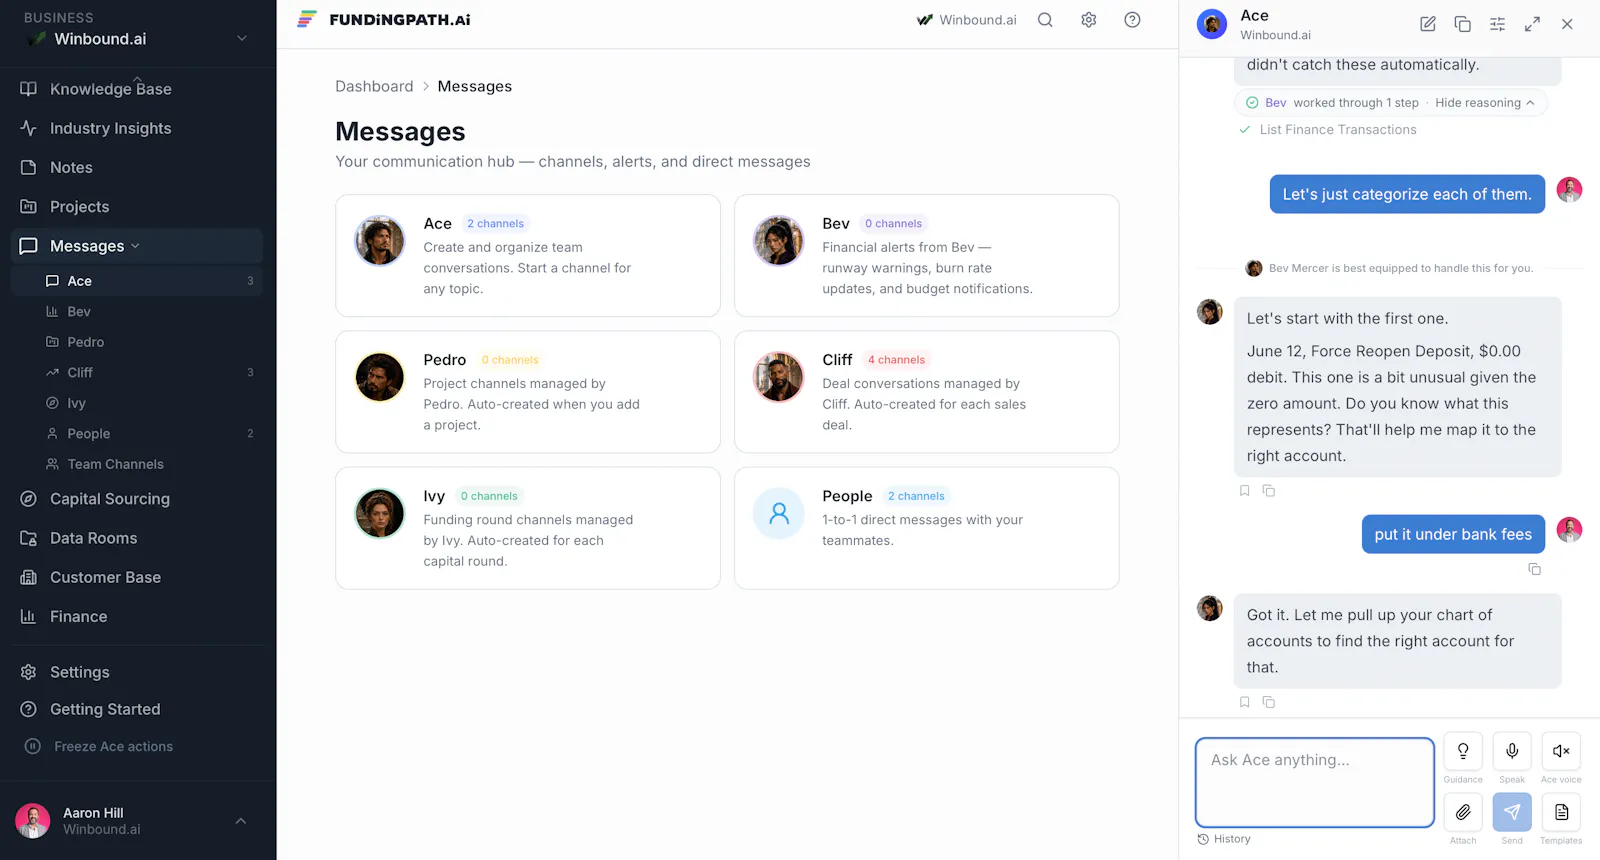Open settings gear in top bar
This screenshot has height=860, width=1600.
tap(1089, 20)
